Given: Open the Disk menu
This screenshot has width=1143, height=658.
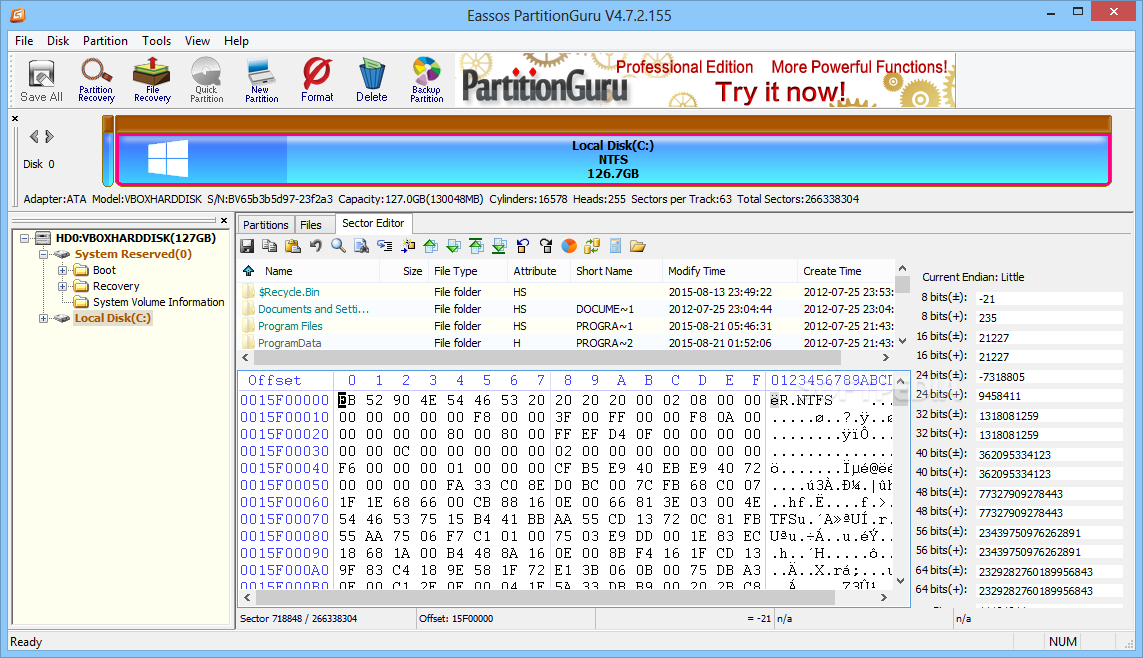Looking at the screenshot, I should (x=58, y=41).
